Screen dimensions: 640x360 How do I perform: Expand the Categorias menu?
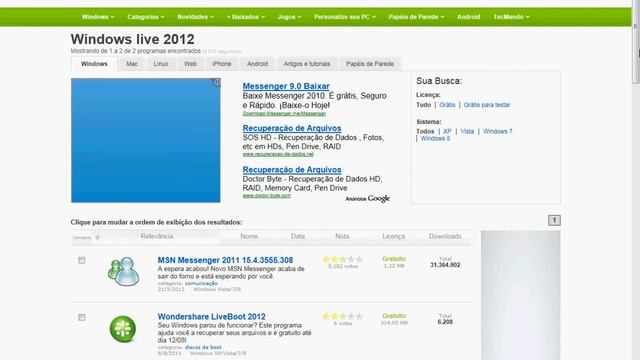(x=146, y=17)
